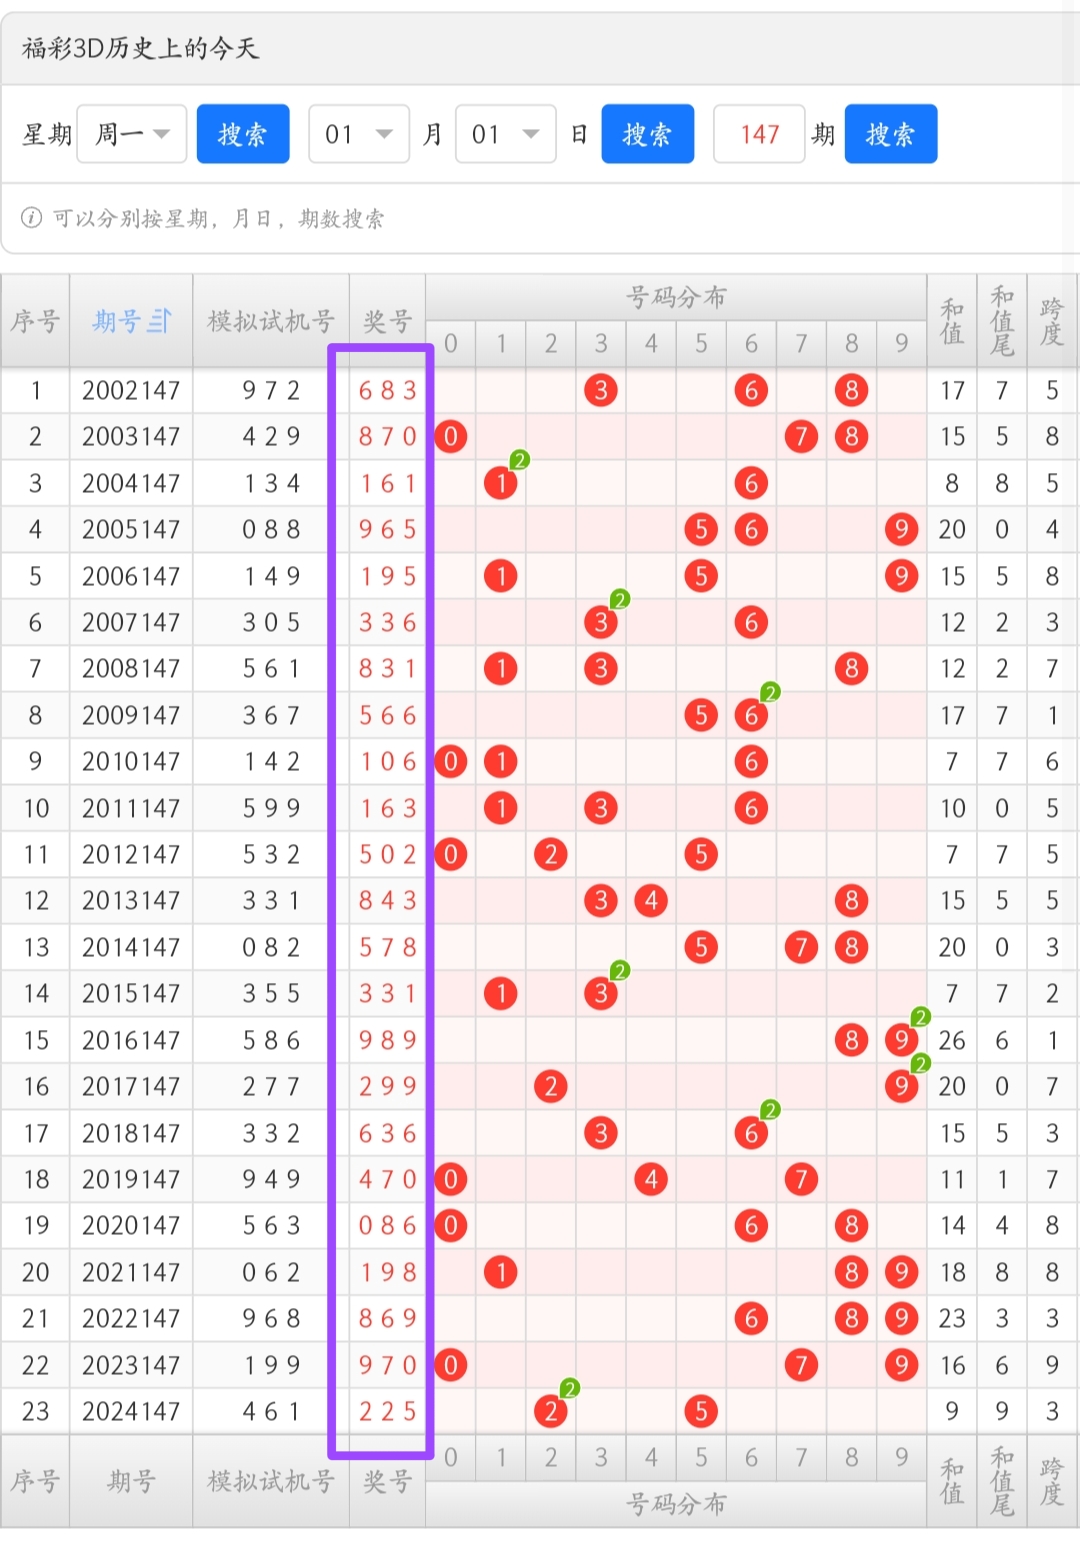Click the top 奖号 column header
1080x1541 pixels.
click(x=388, y=321)
